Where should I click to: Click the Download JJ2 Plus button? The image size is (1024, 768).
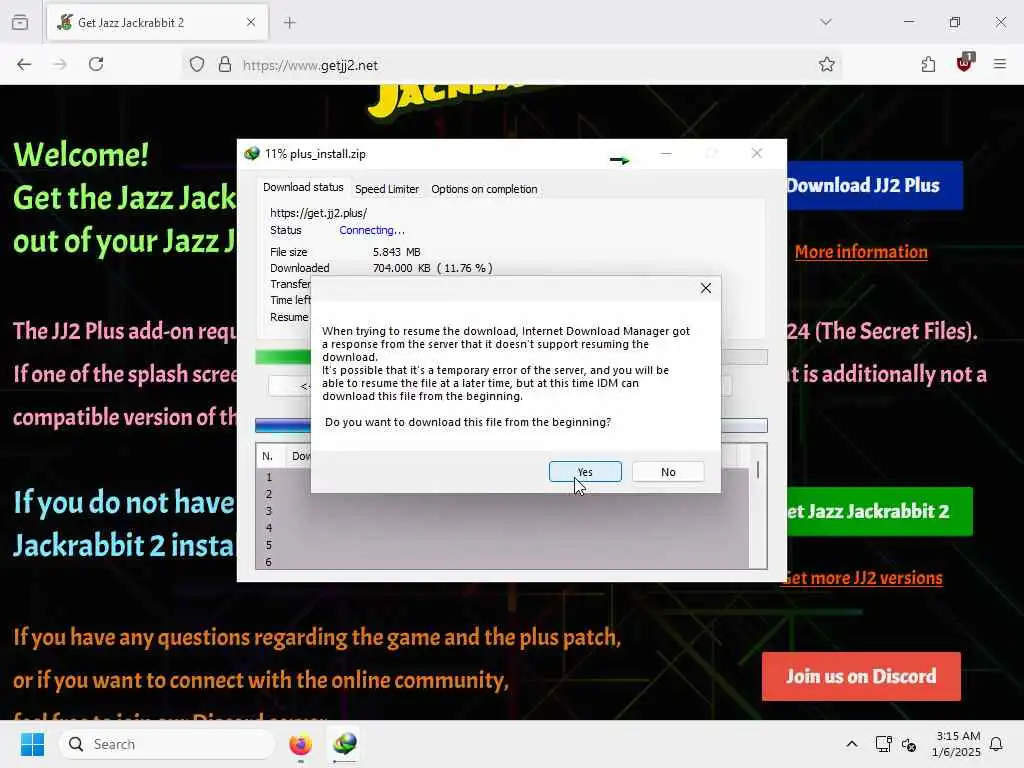[x=874, y=185]
